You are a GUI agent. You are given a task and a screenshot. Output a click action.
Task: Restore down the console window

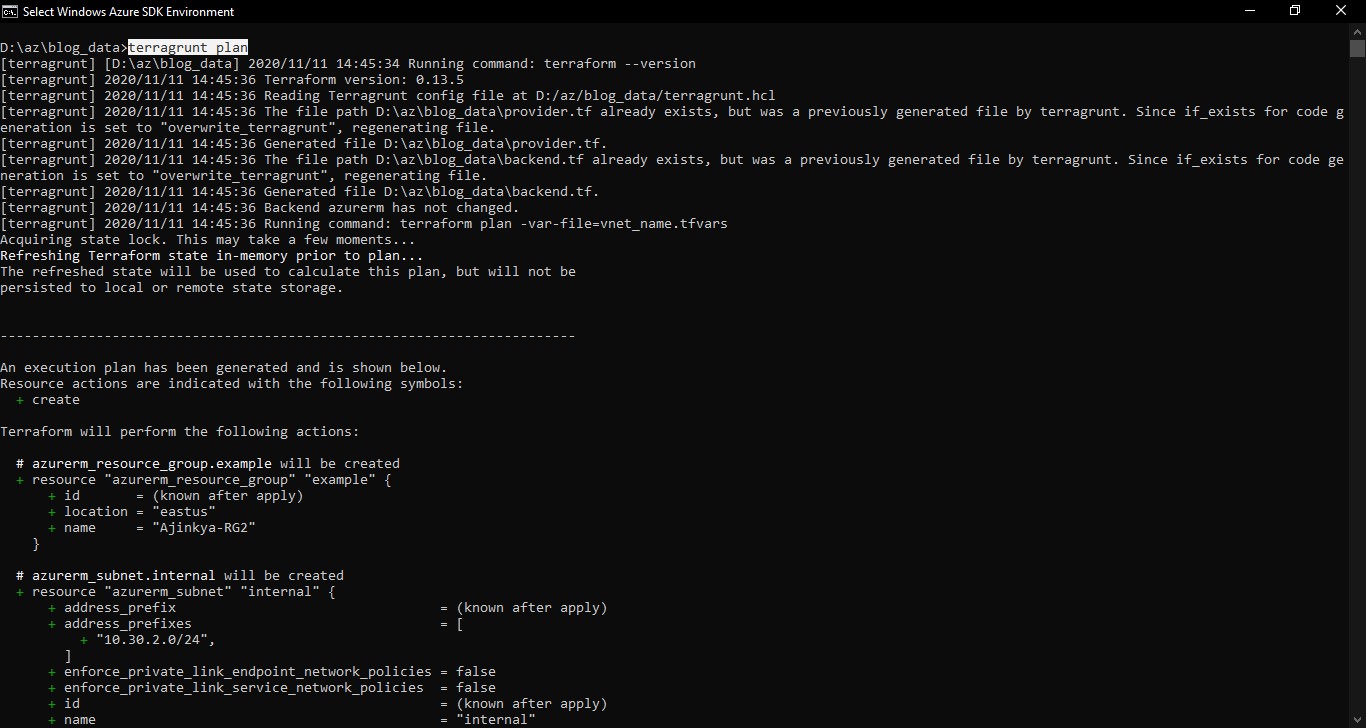point(1295,11)
